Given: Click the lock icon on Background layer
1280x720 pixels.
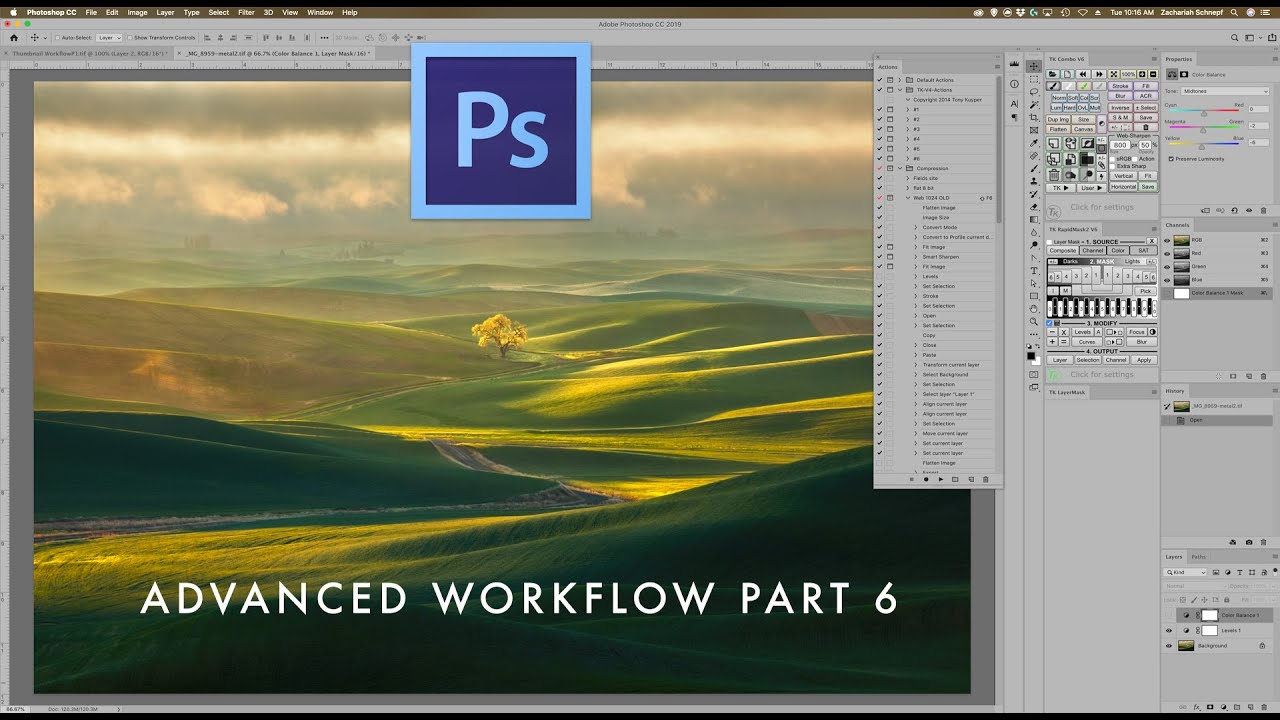Looking at the screenshot, I should tap(1262, 645).
